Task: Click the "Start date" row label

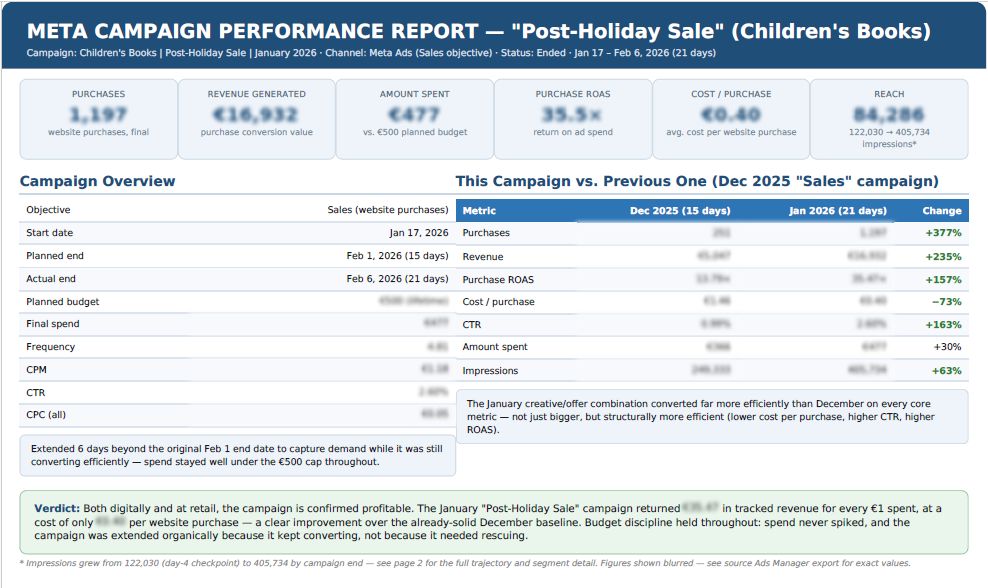Action: (x=50, y=233)
